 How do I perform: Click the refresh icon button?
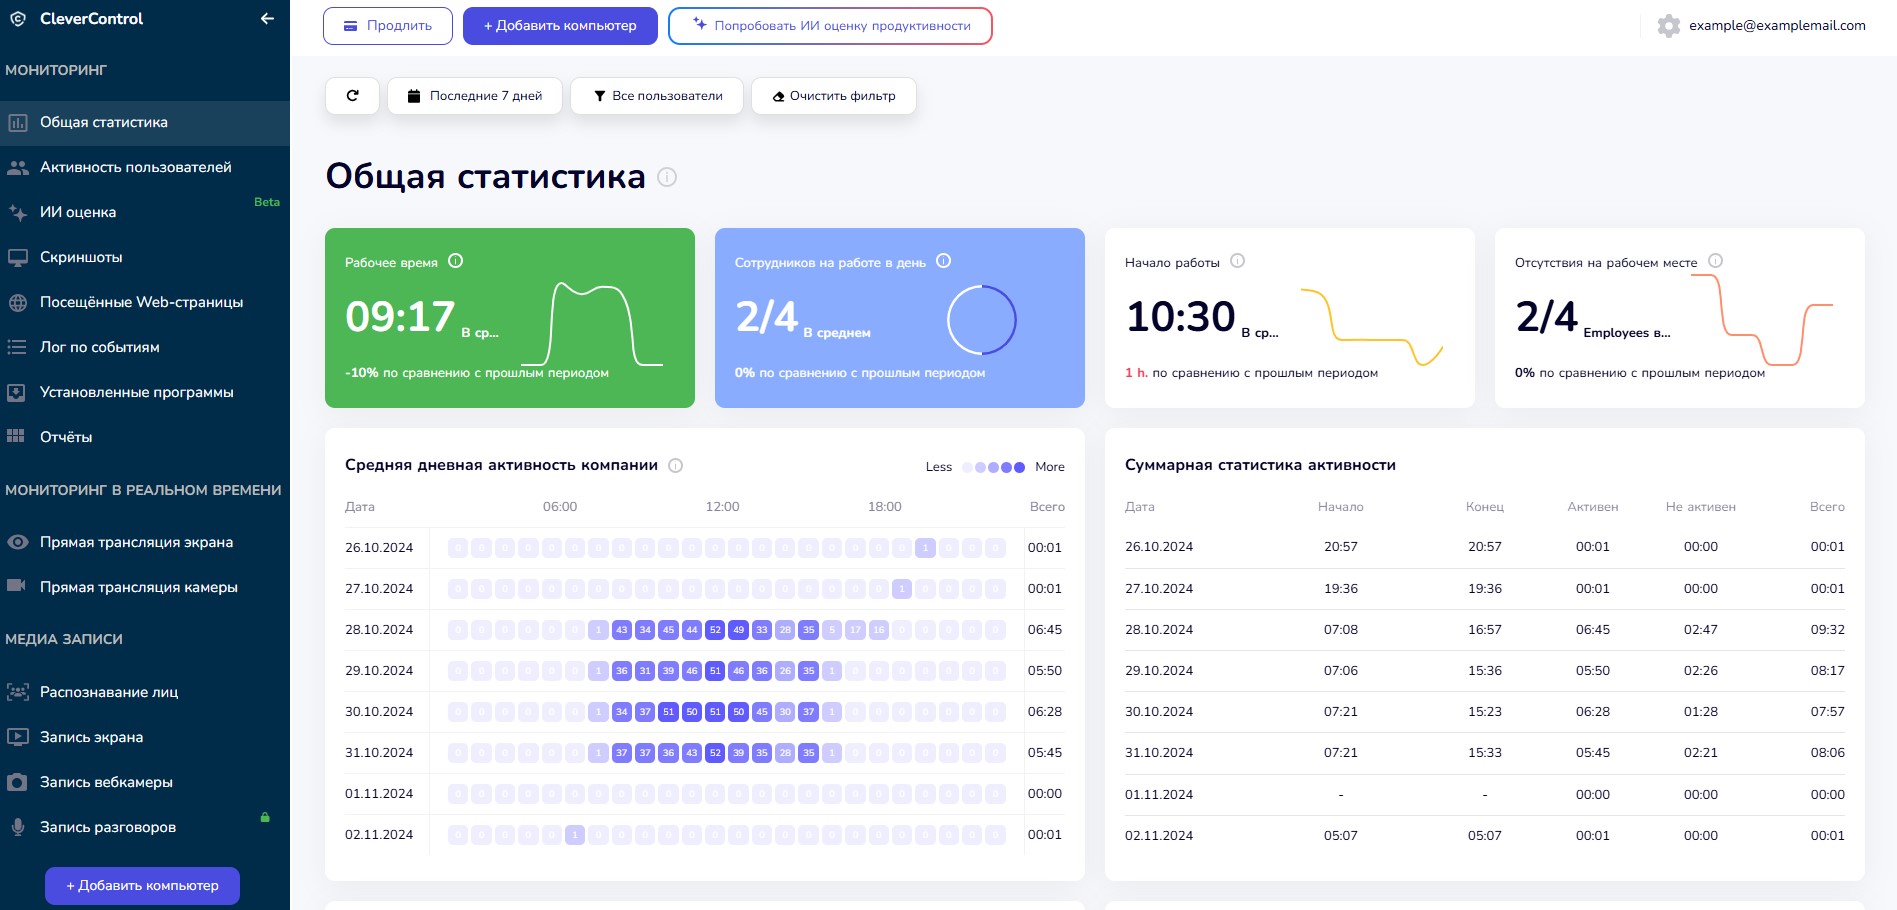pos(352,96)
